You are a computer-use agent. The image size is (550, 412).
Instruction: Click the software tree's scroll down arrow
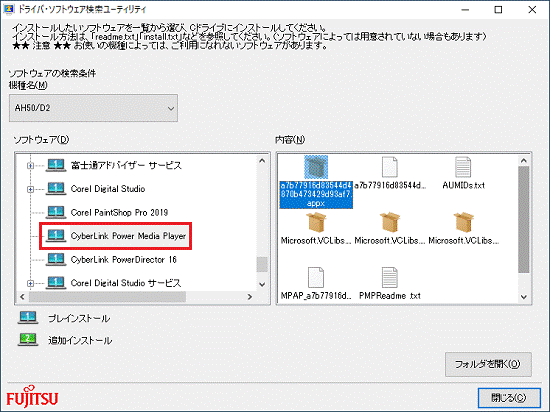coord(262,284)
